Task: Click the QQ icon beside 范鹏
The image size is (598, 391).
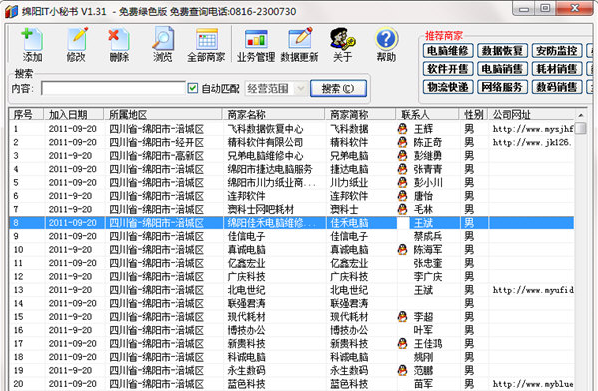Action: coord(402,370)
